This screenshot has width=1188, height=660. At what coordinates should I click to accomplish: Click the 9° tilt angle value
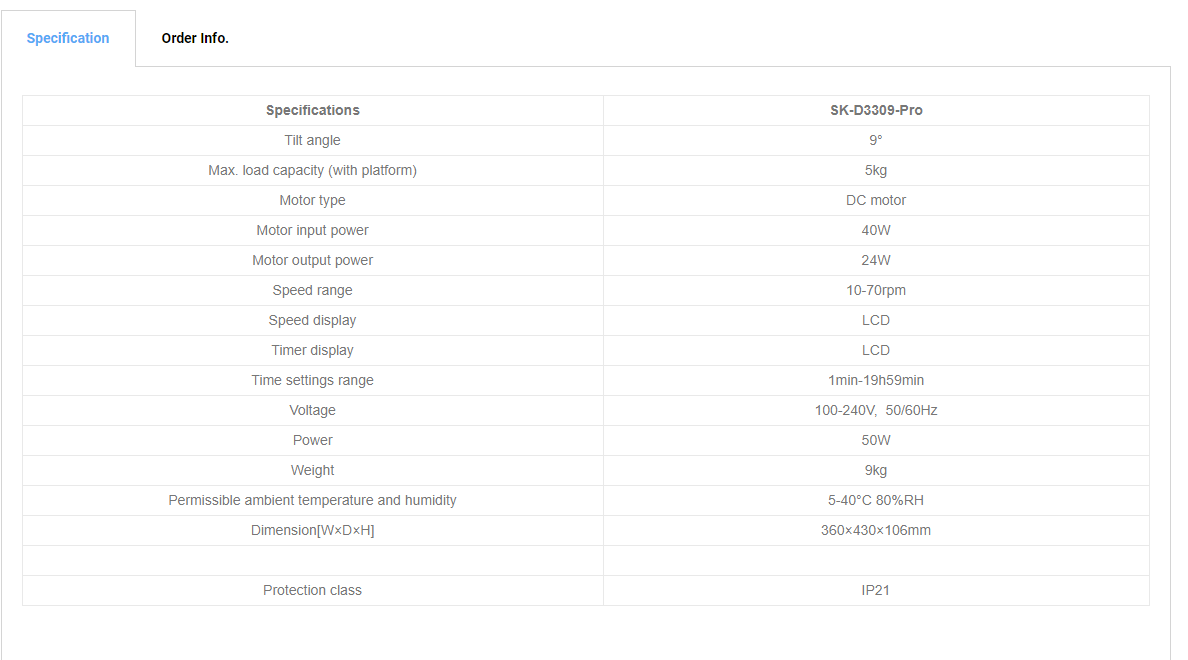(876, 140)
